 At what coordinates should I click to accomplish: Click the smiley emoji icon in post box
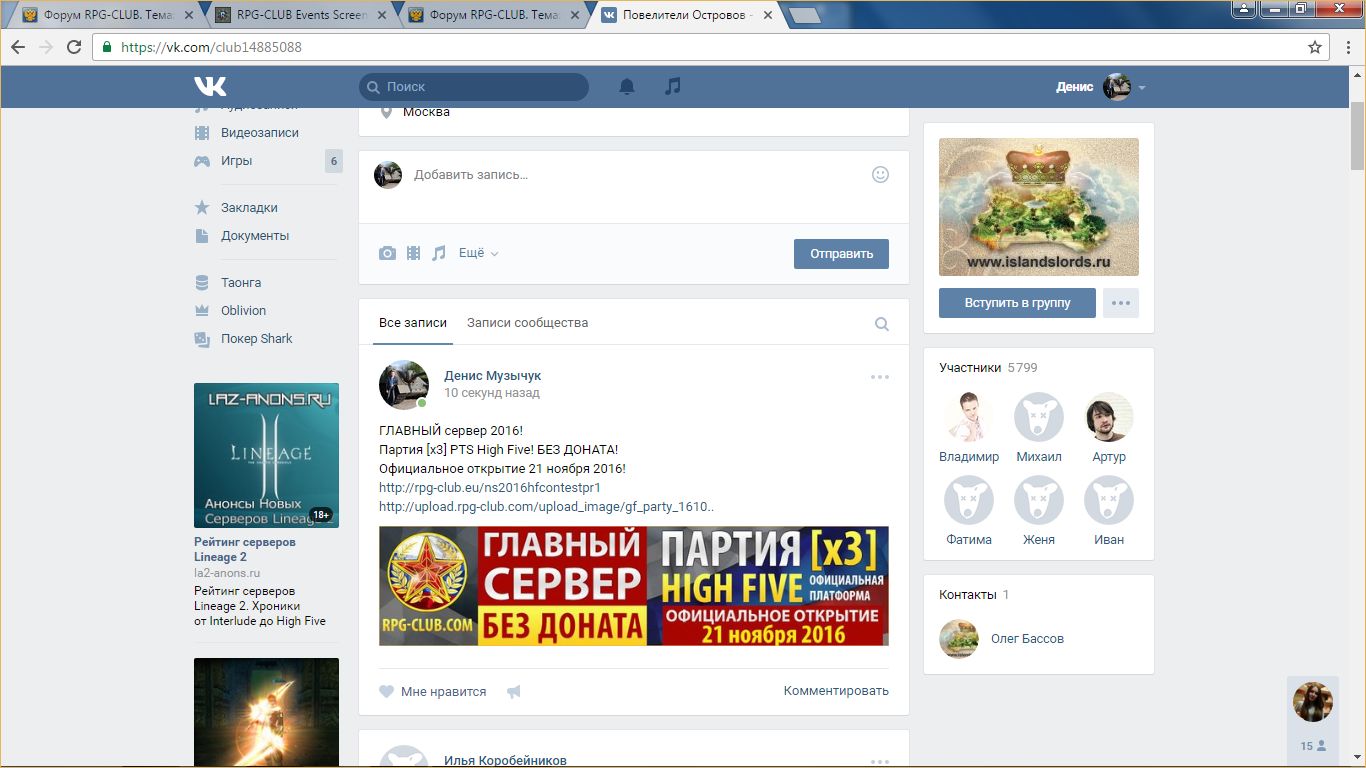(880, 174)
